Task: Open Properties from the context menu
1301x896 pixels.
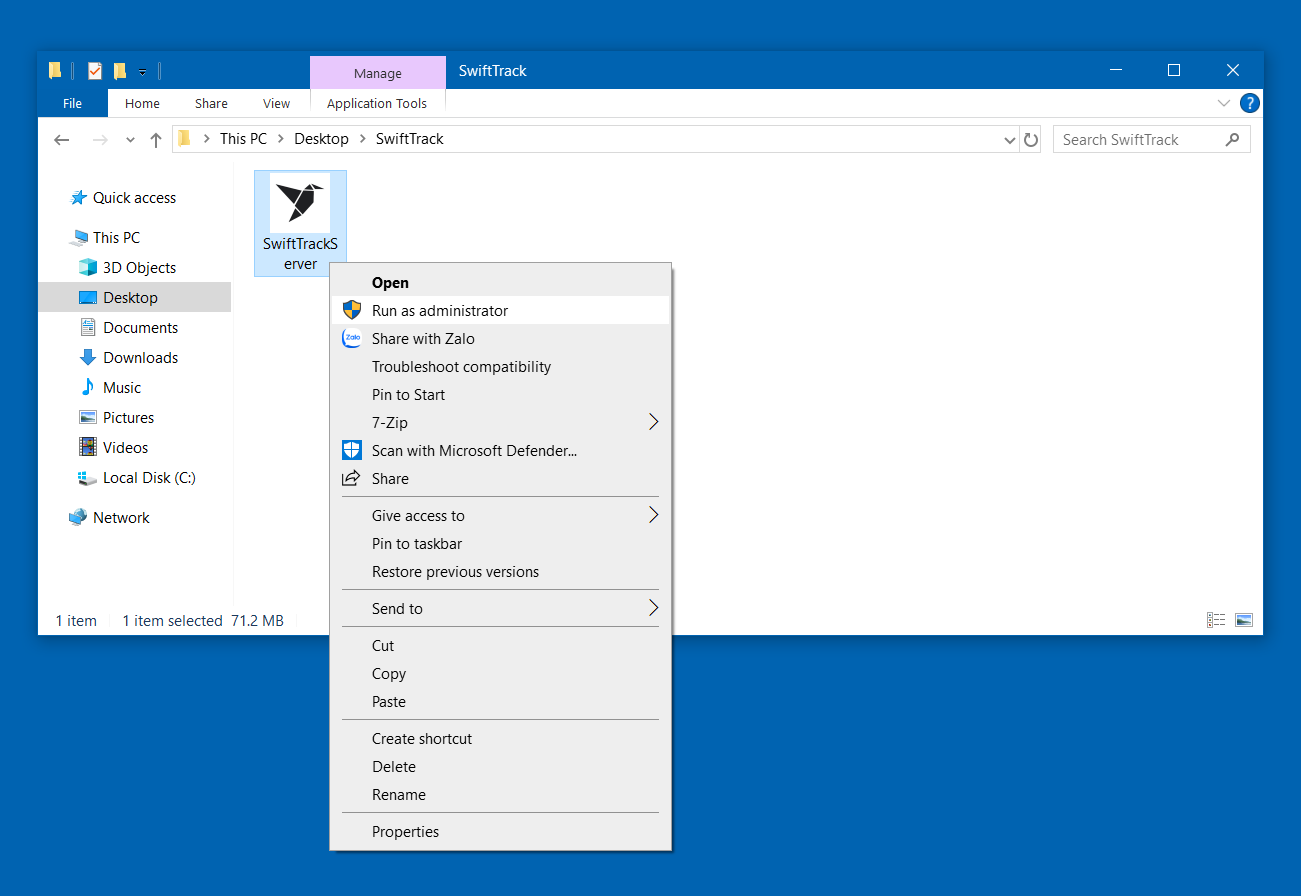Action: pyautogui.click(x=500, y=832)
